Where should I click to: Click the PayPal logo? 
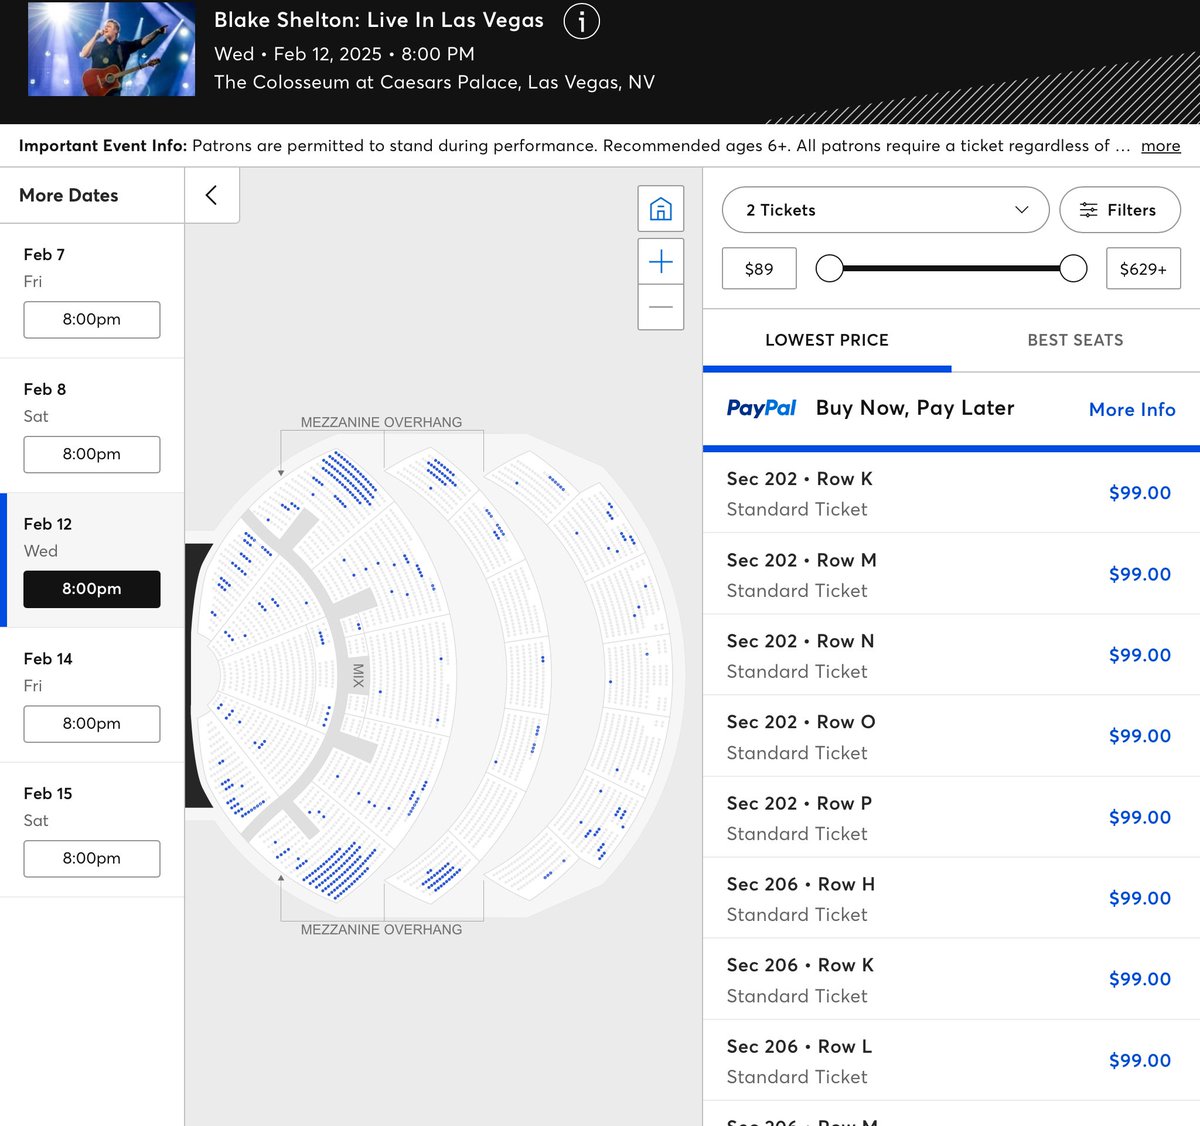761,408
